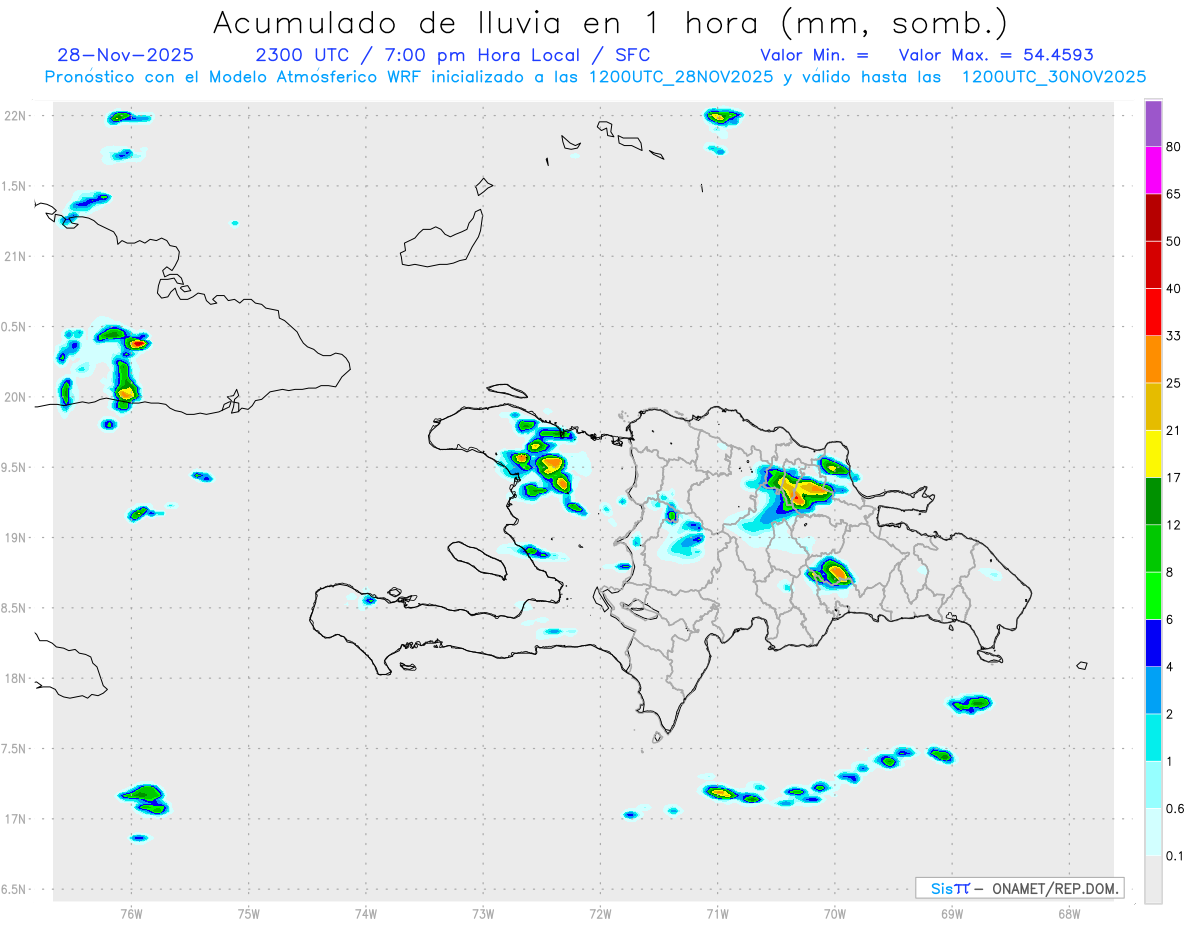This screenshot has height=927, width=1200.
Task: Click the '19N' latitude axis label
Action: [17, 537]
